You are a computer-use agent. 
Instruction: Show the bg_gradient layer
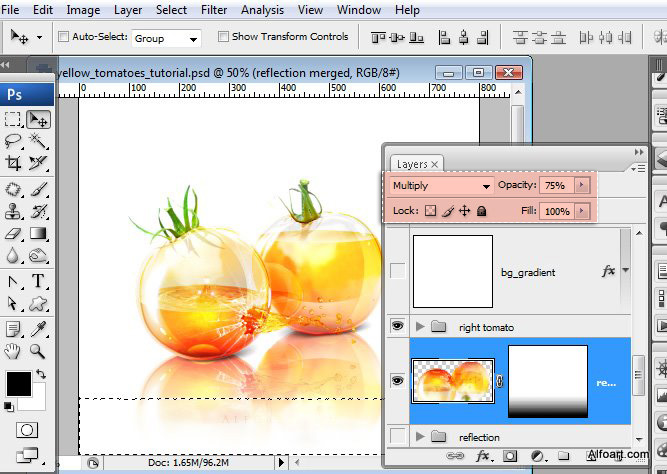(399, 270)
